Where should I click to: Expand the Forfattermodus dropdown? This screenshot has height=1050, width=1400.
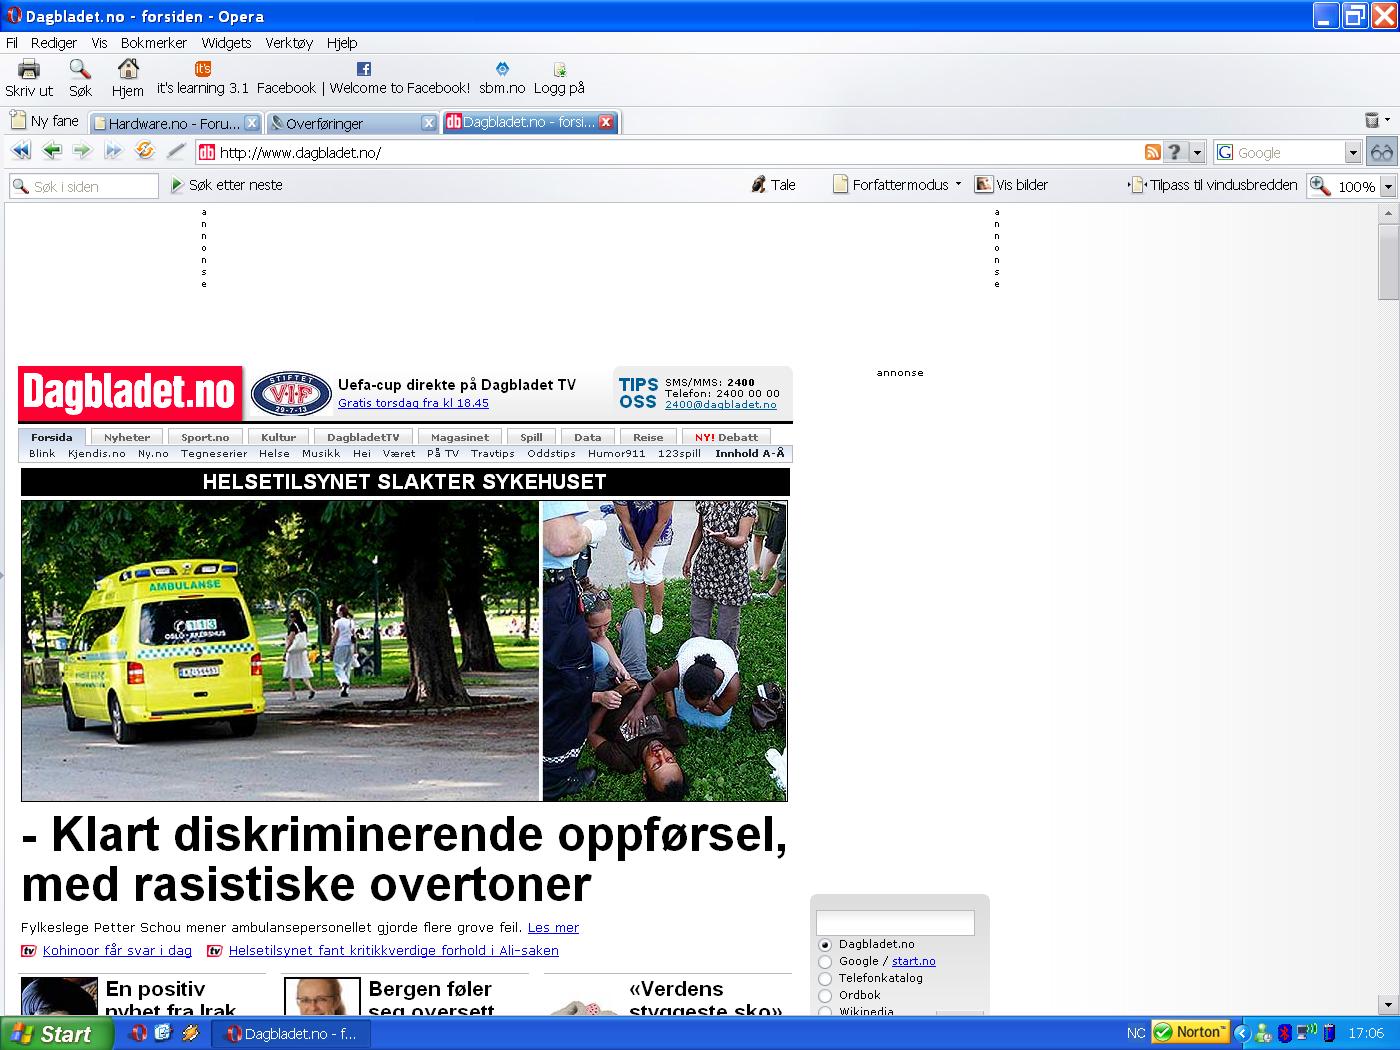point(958,185)
